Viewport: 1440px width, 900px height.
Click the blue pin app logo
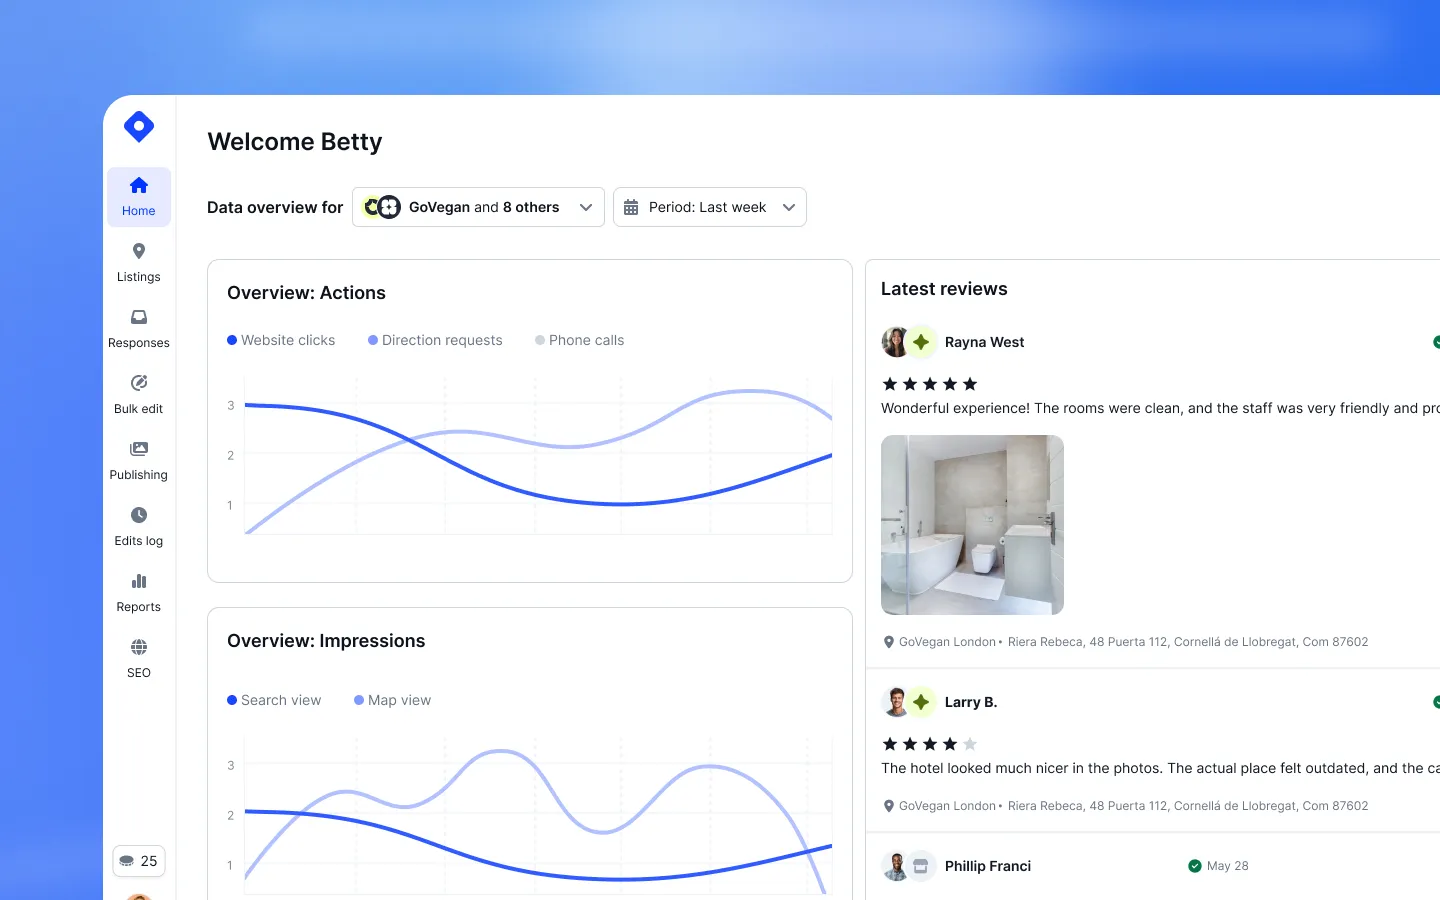pyautogui.click(x=138, y=126)
